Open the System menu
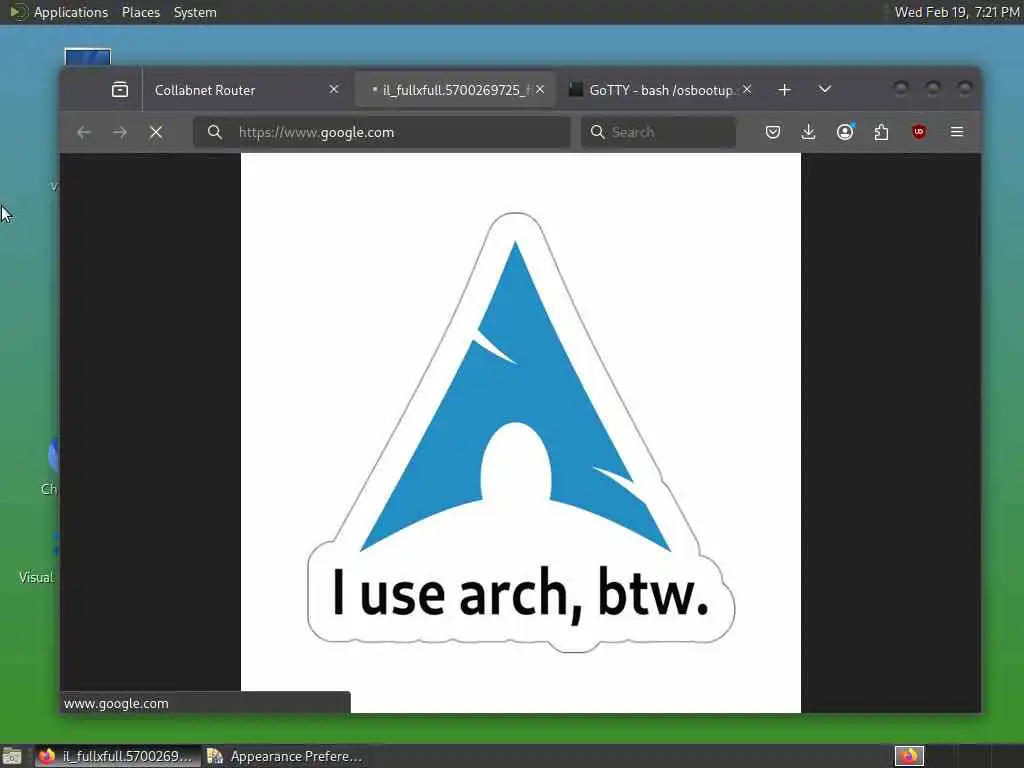1024x768 pixels. (x=195, y=12)
